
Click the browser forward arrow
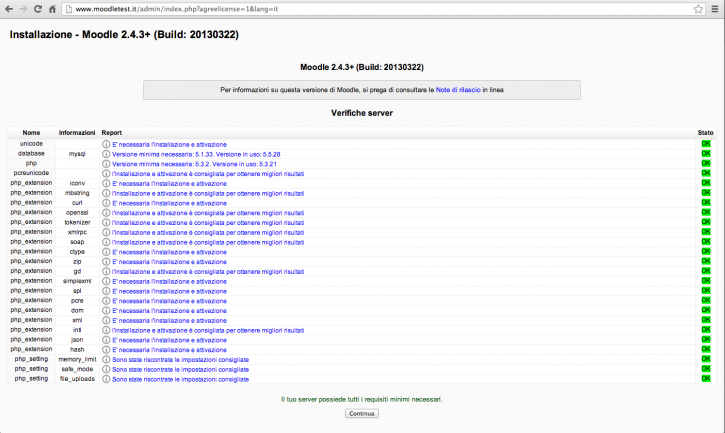23,9
